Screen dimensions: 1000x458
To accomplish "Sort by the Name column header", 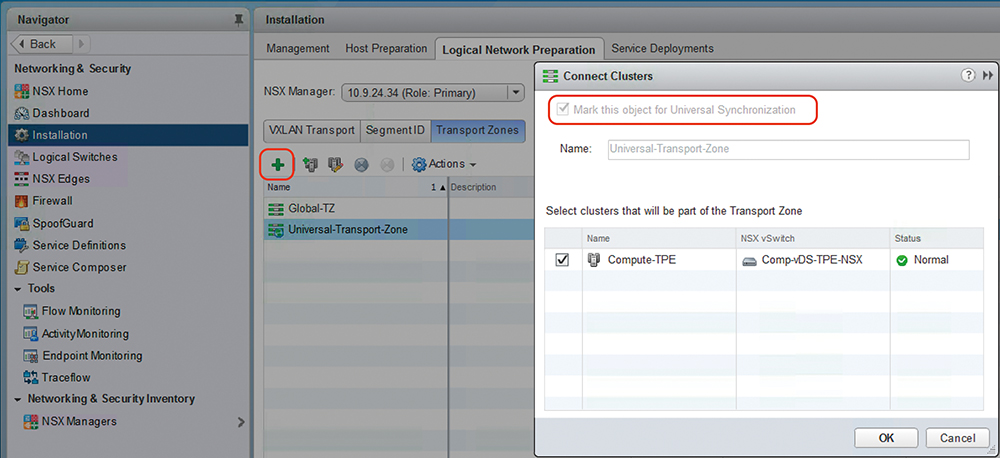I will 355,188.
